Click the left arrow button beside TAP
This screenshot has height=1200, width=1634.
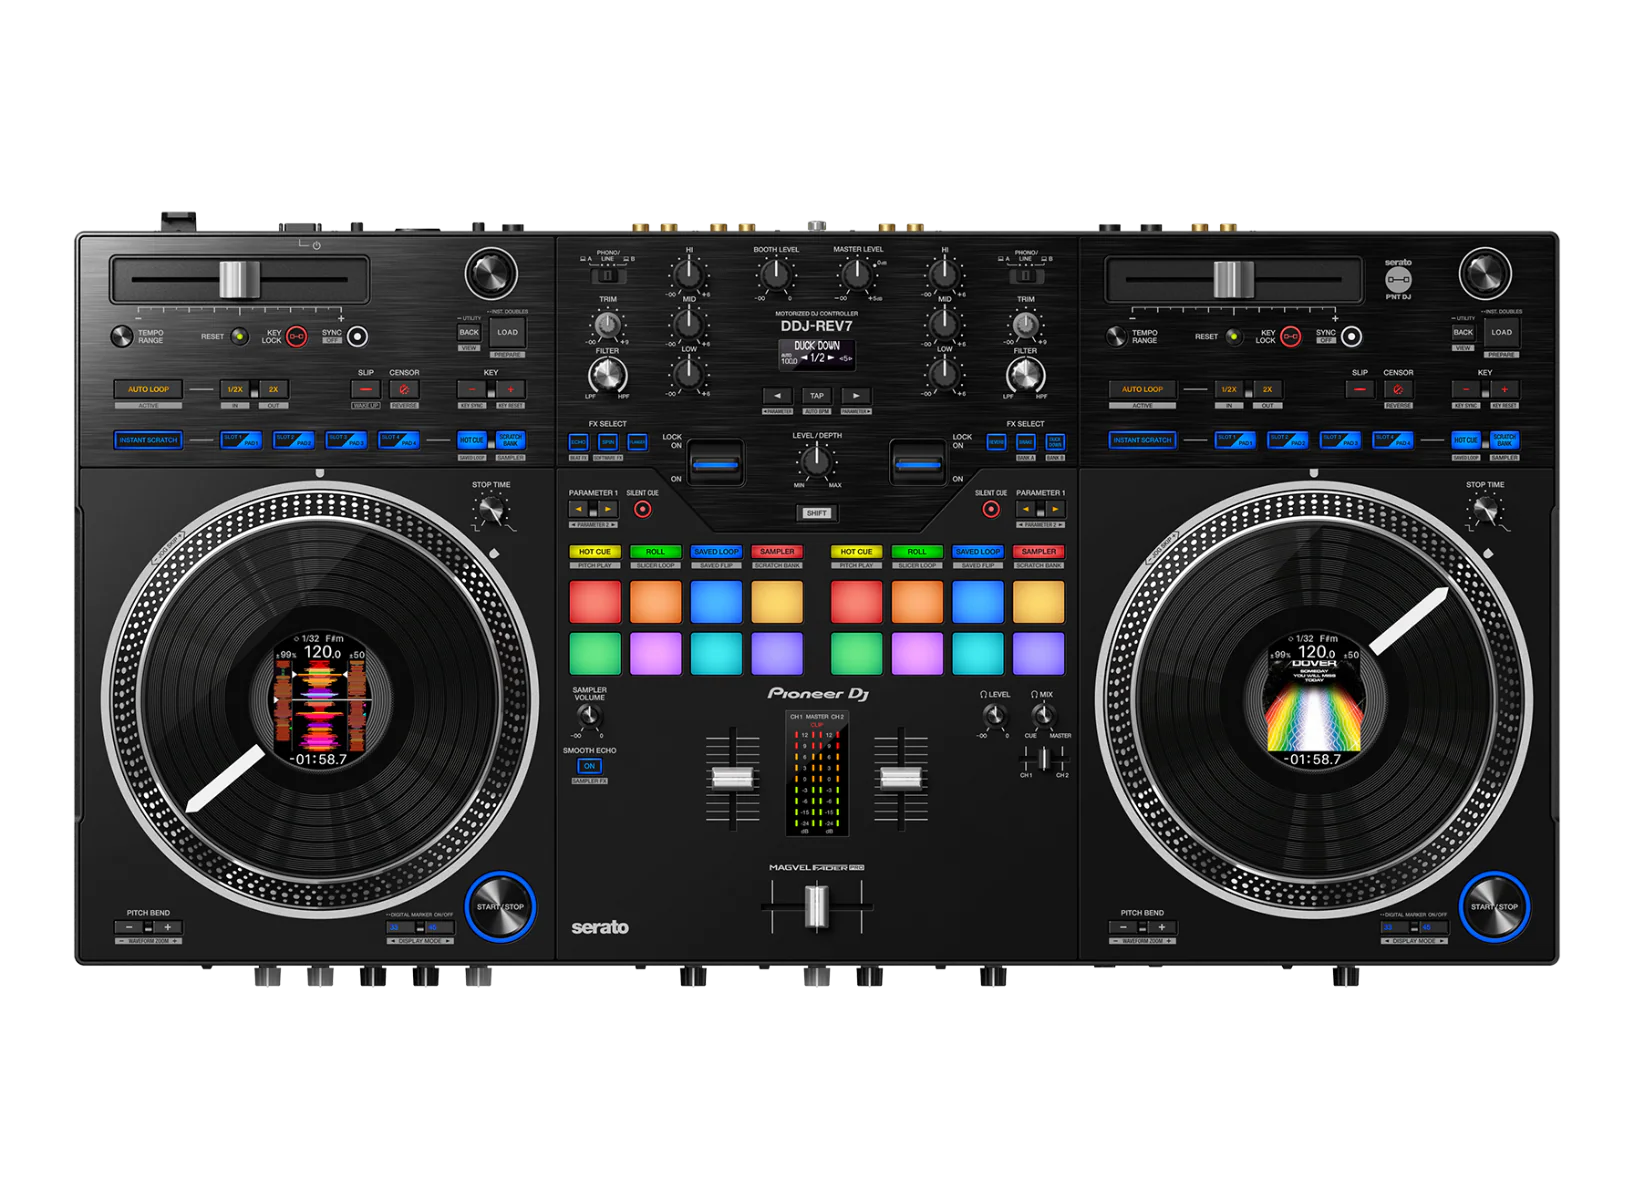(777, 396)
